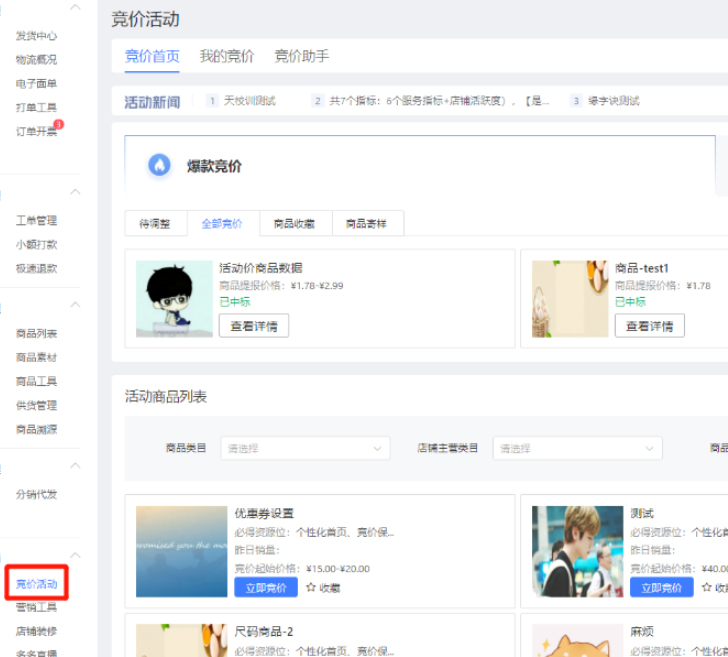Click the 活动商品列表 section heading
This screenshot has width=728, height=657.
tap(166, 397)
